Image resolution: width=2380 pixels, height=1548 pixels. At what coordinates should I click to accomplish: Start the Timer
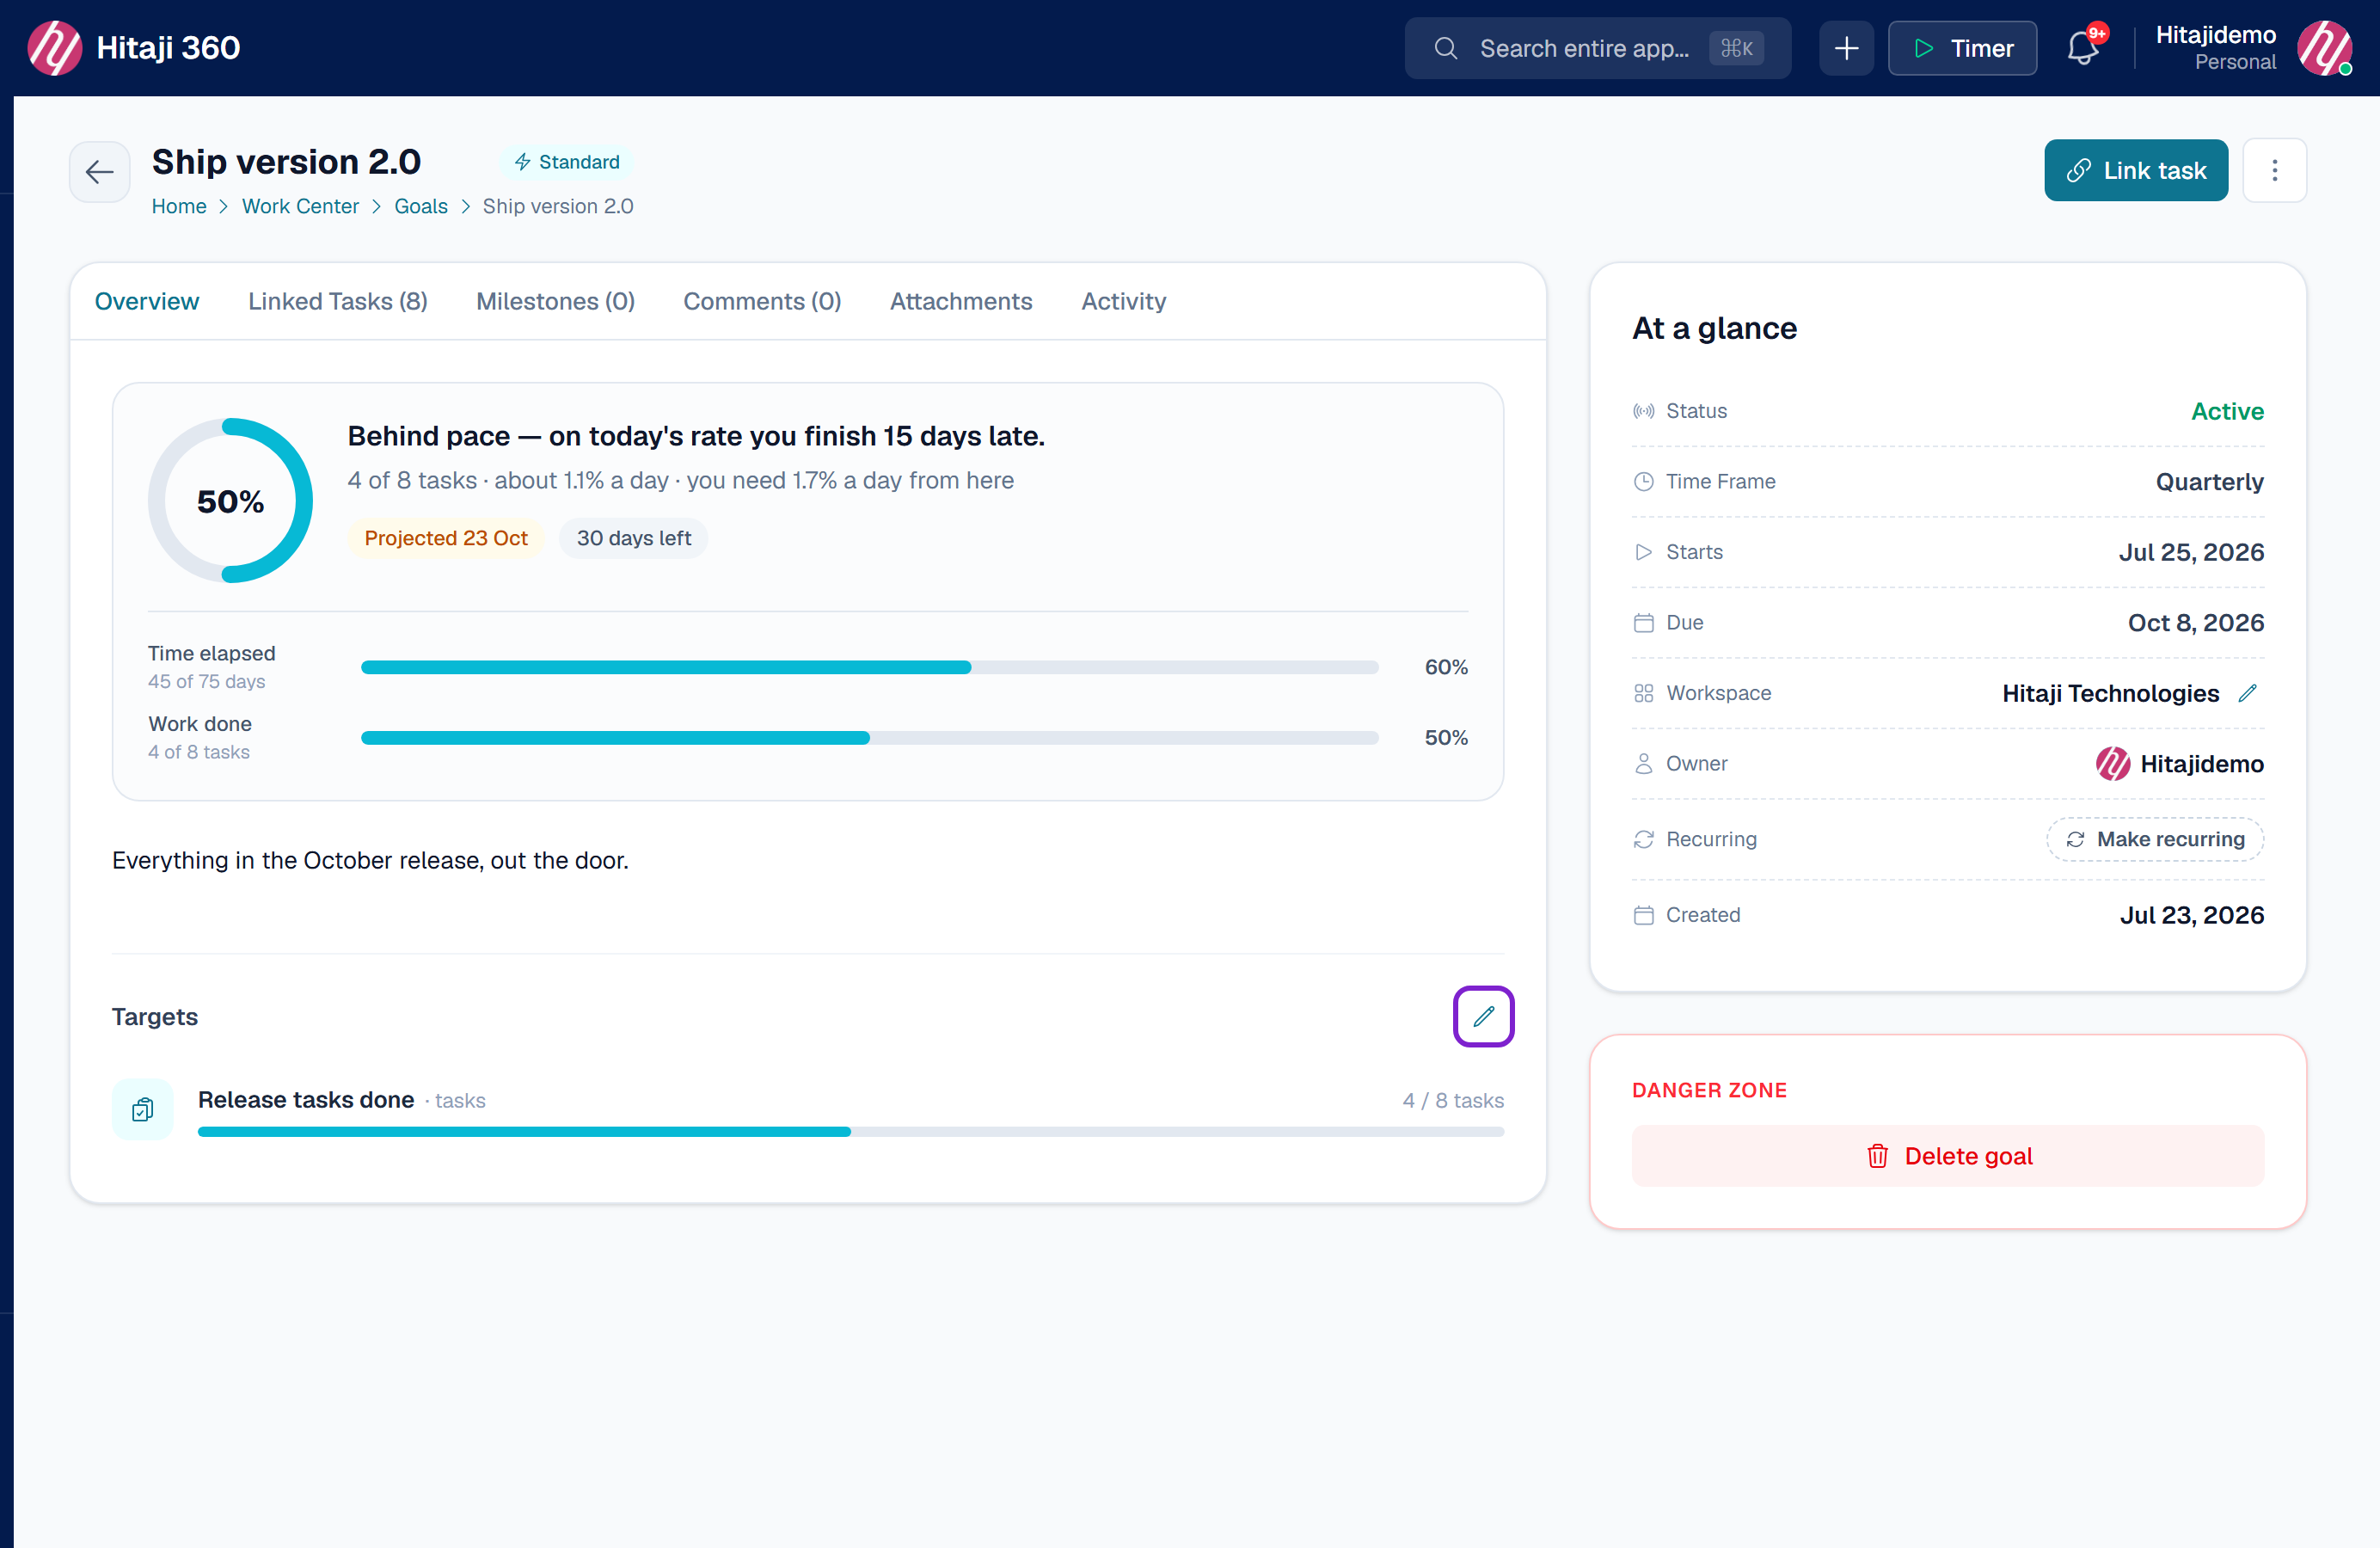(x=1962, y=48)
